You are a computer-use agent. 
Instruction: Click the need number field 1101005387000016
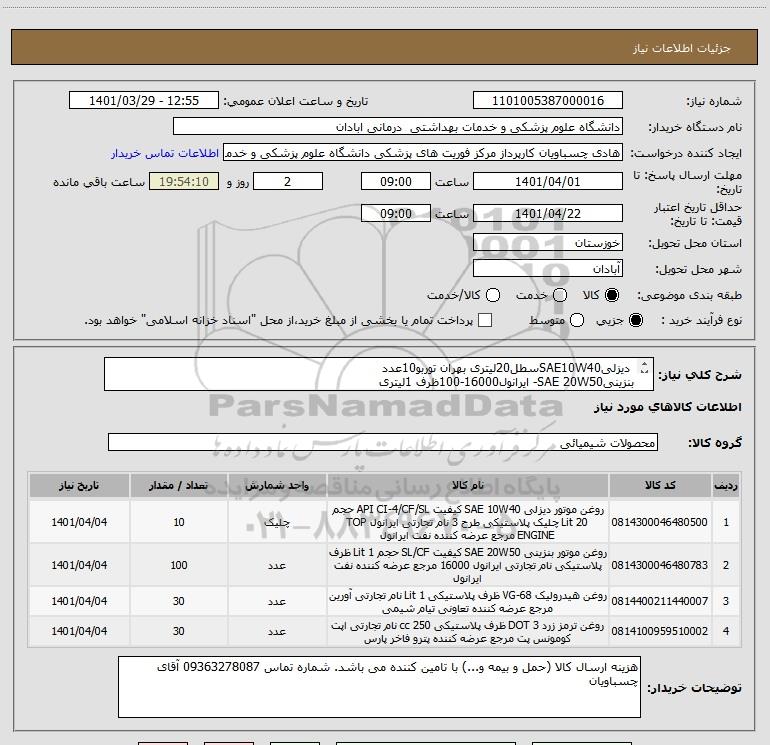coord(548,101)
